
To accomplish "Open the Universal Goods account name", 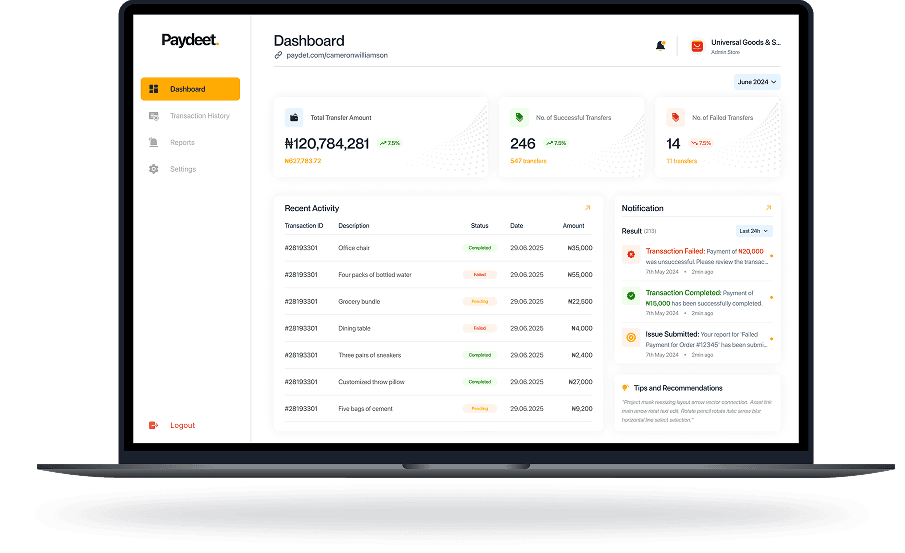I will (x=746, y=42).
